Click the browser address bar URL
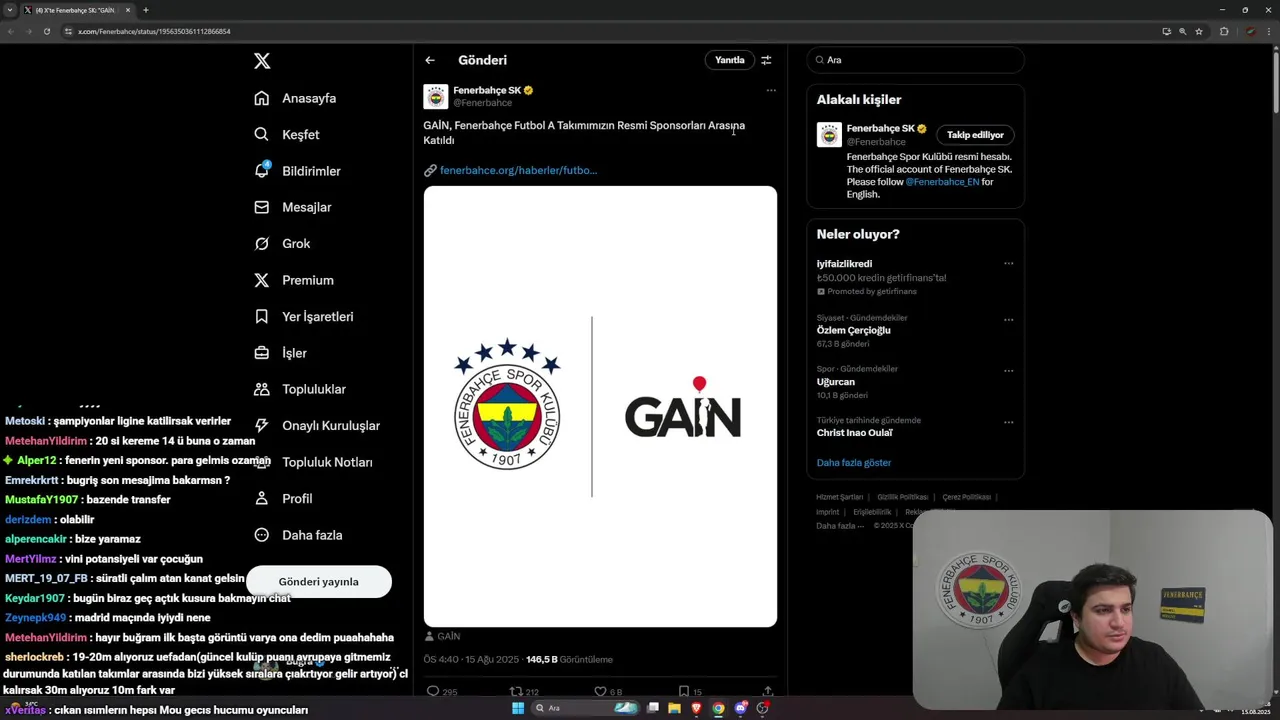1280x720 pixels. tap(154, 31)
